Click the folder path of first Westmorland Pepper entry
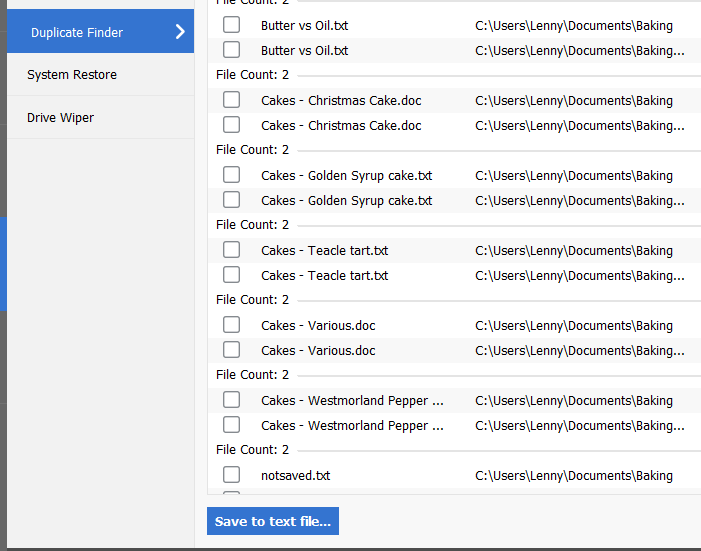Screen dimensions: 701x551 coord(573,401)
